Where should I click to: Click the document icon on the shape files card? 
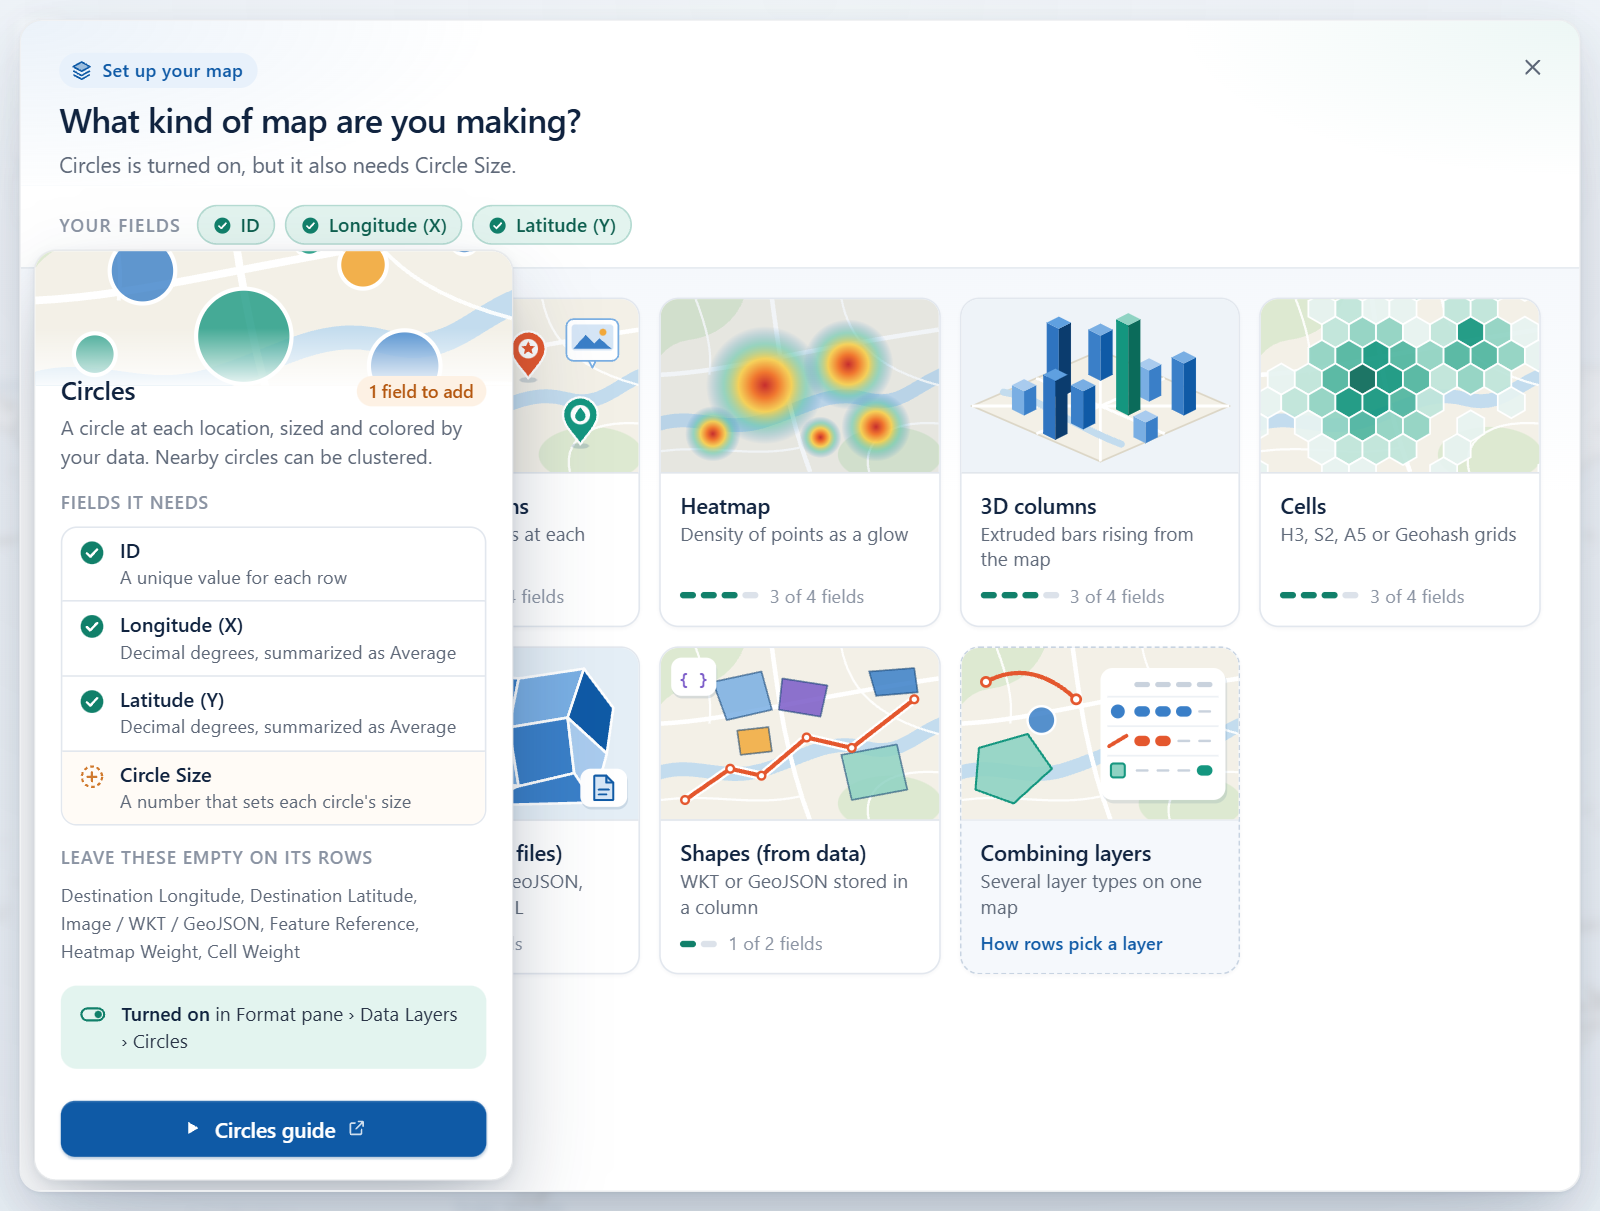coord(604,788)
